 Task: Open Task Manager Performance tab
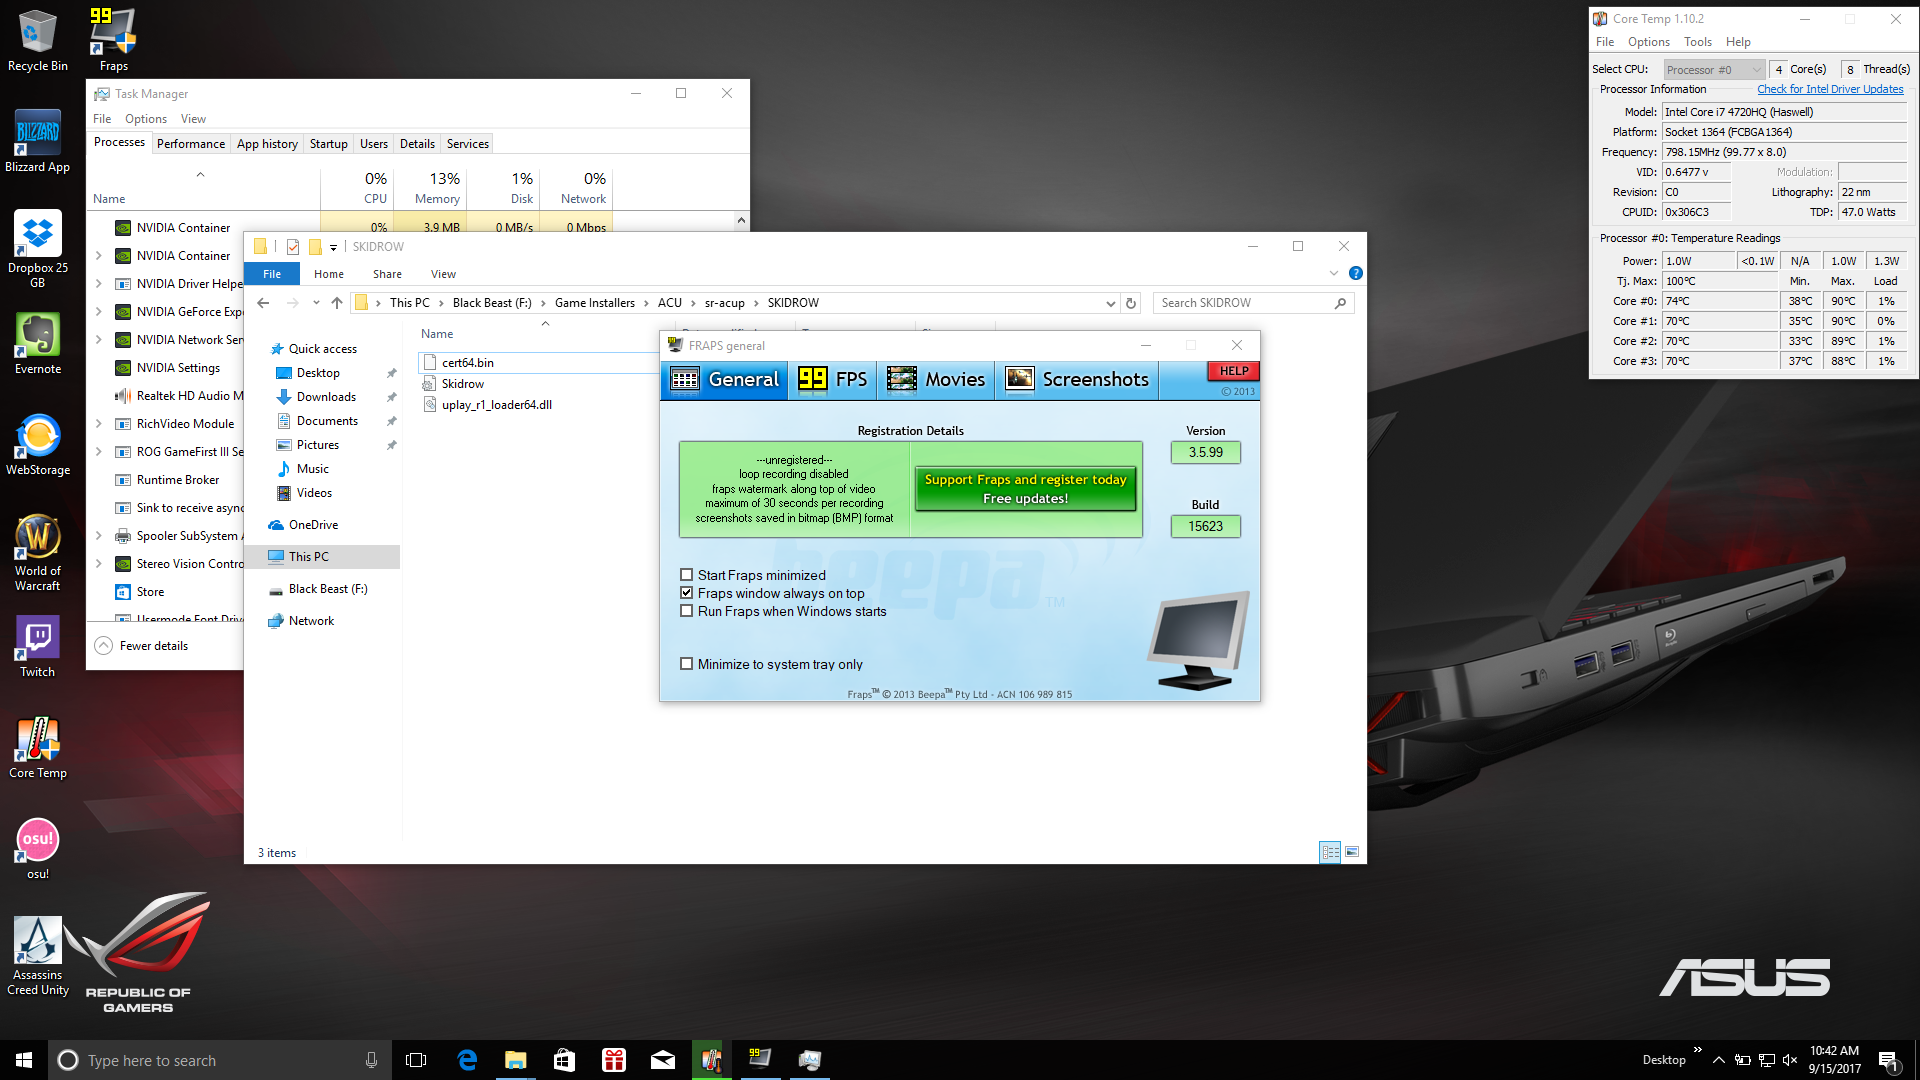click(x=190, y=144)
